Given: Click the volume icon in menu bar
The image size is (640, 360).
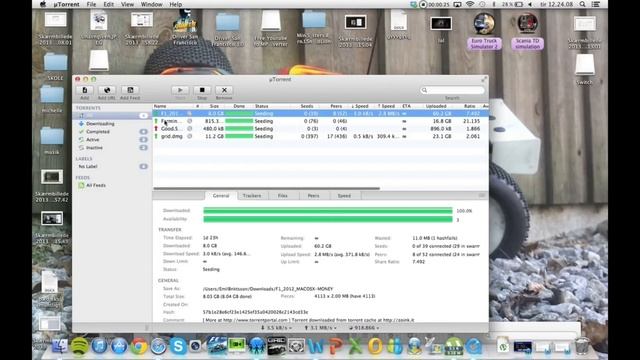Looking at the screenshot, I should 531,4.
